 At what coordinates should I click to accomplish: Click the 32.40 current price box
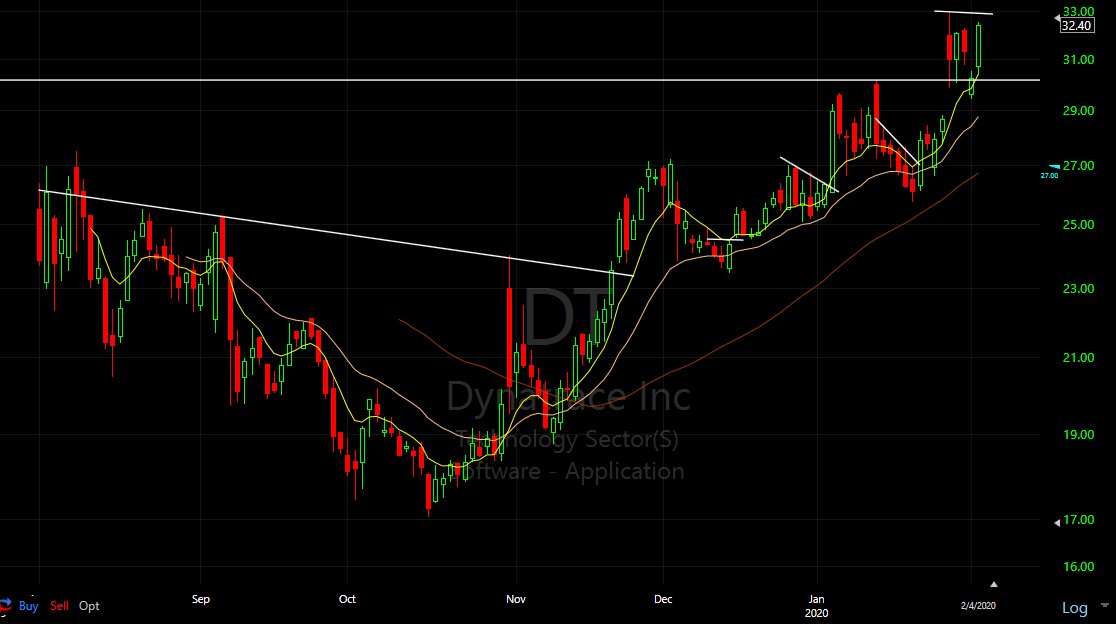[x=1076, y=26]
